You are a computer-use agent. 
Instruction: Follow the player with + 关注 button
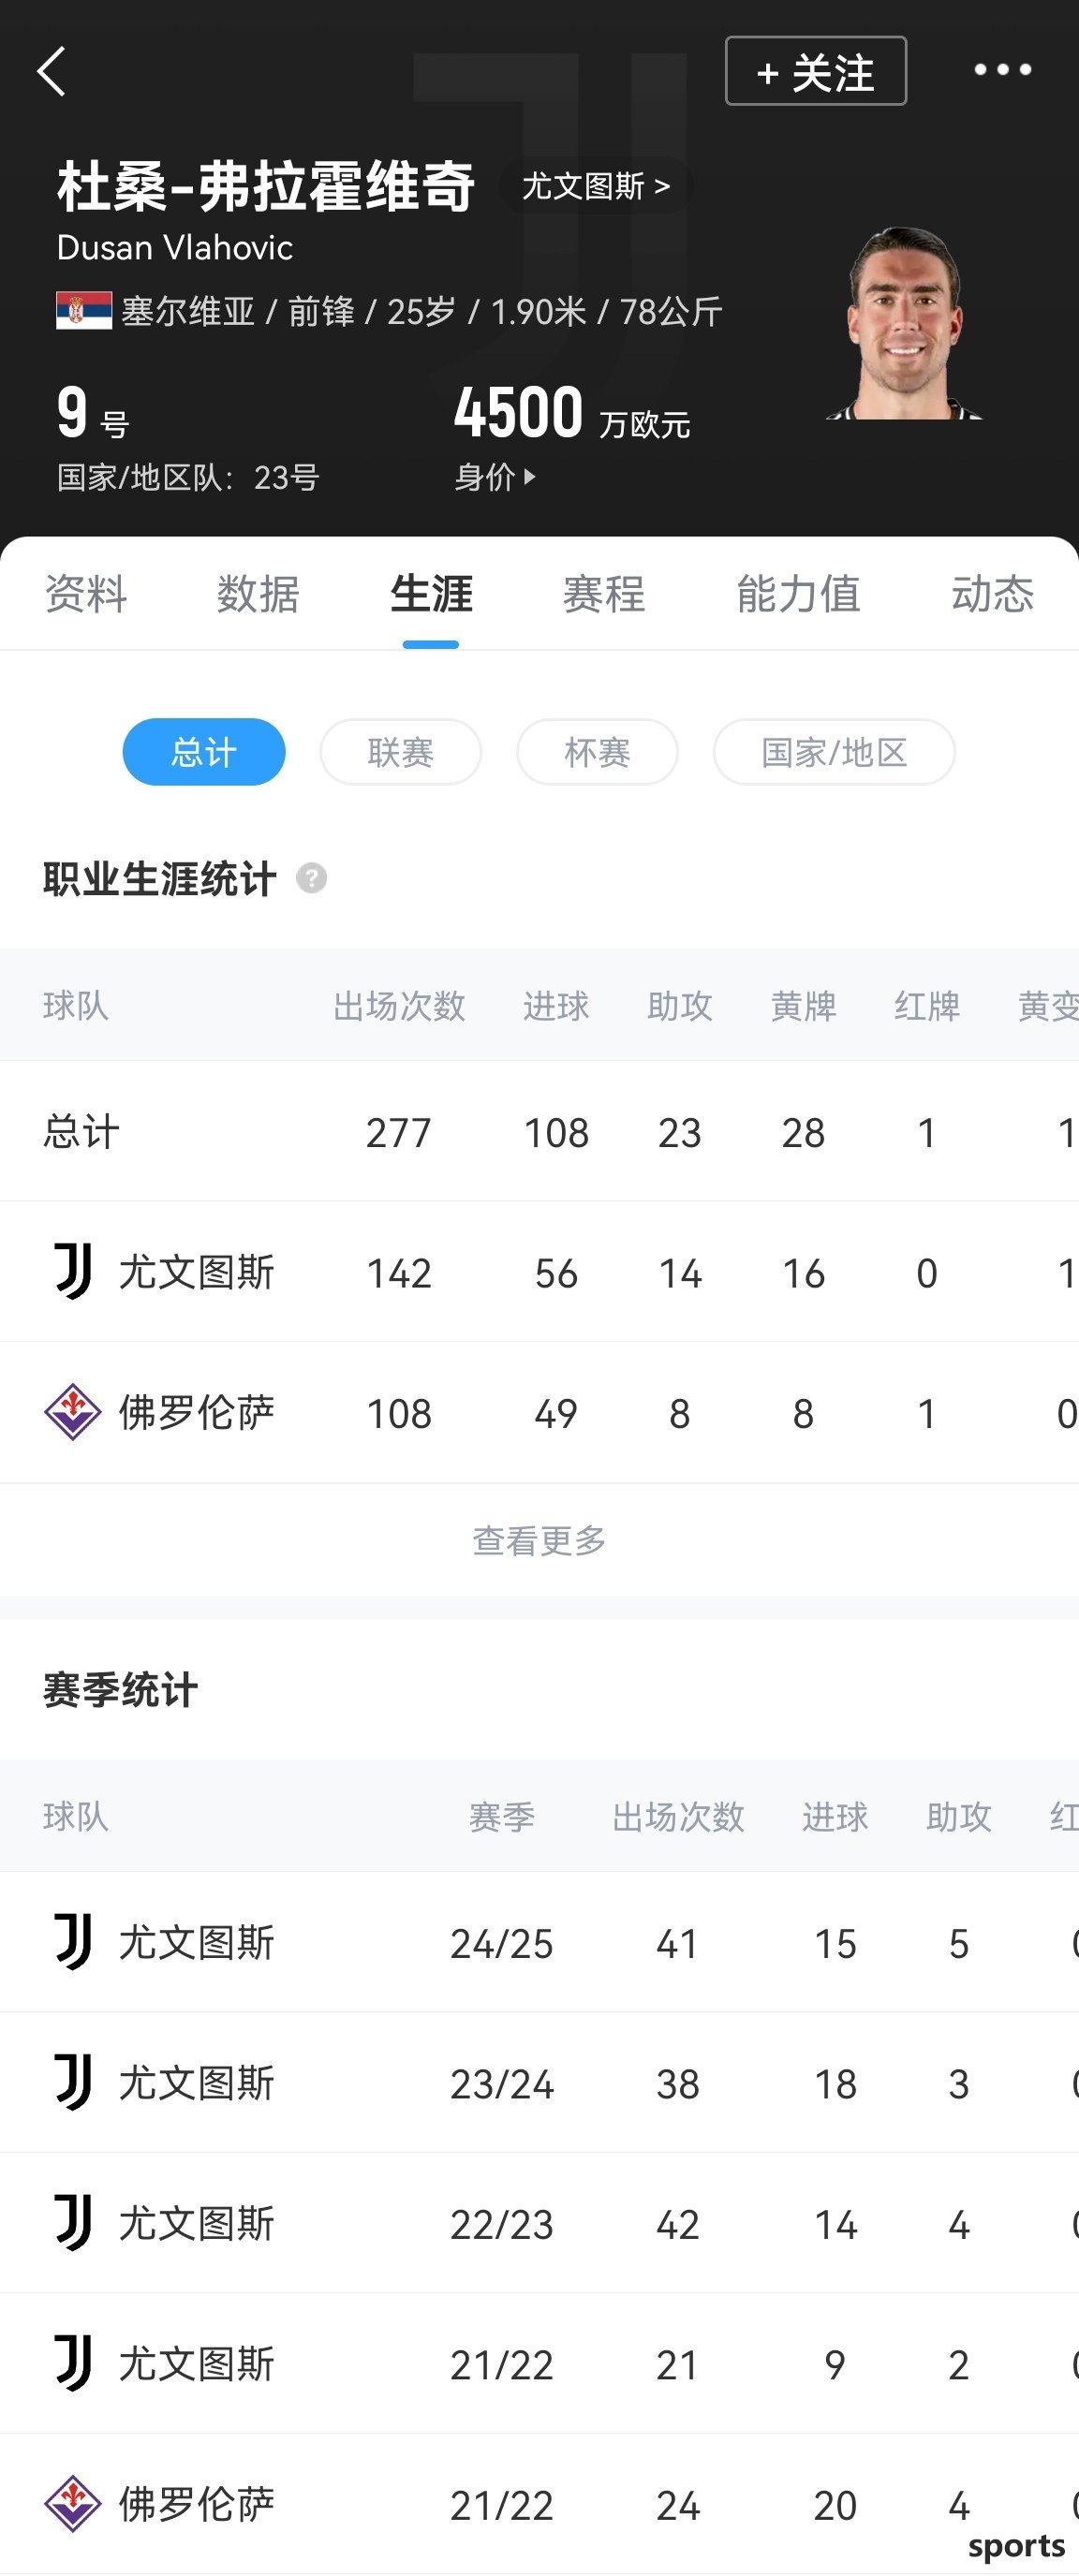click(x=816, y=71)
